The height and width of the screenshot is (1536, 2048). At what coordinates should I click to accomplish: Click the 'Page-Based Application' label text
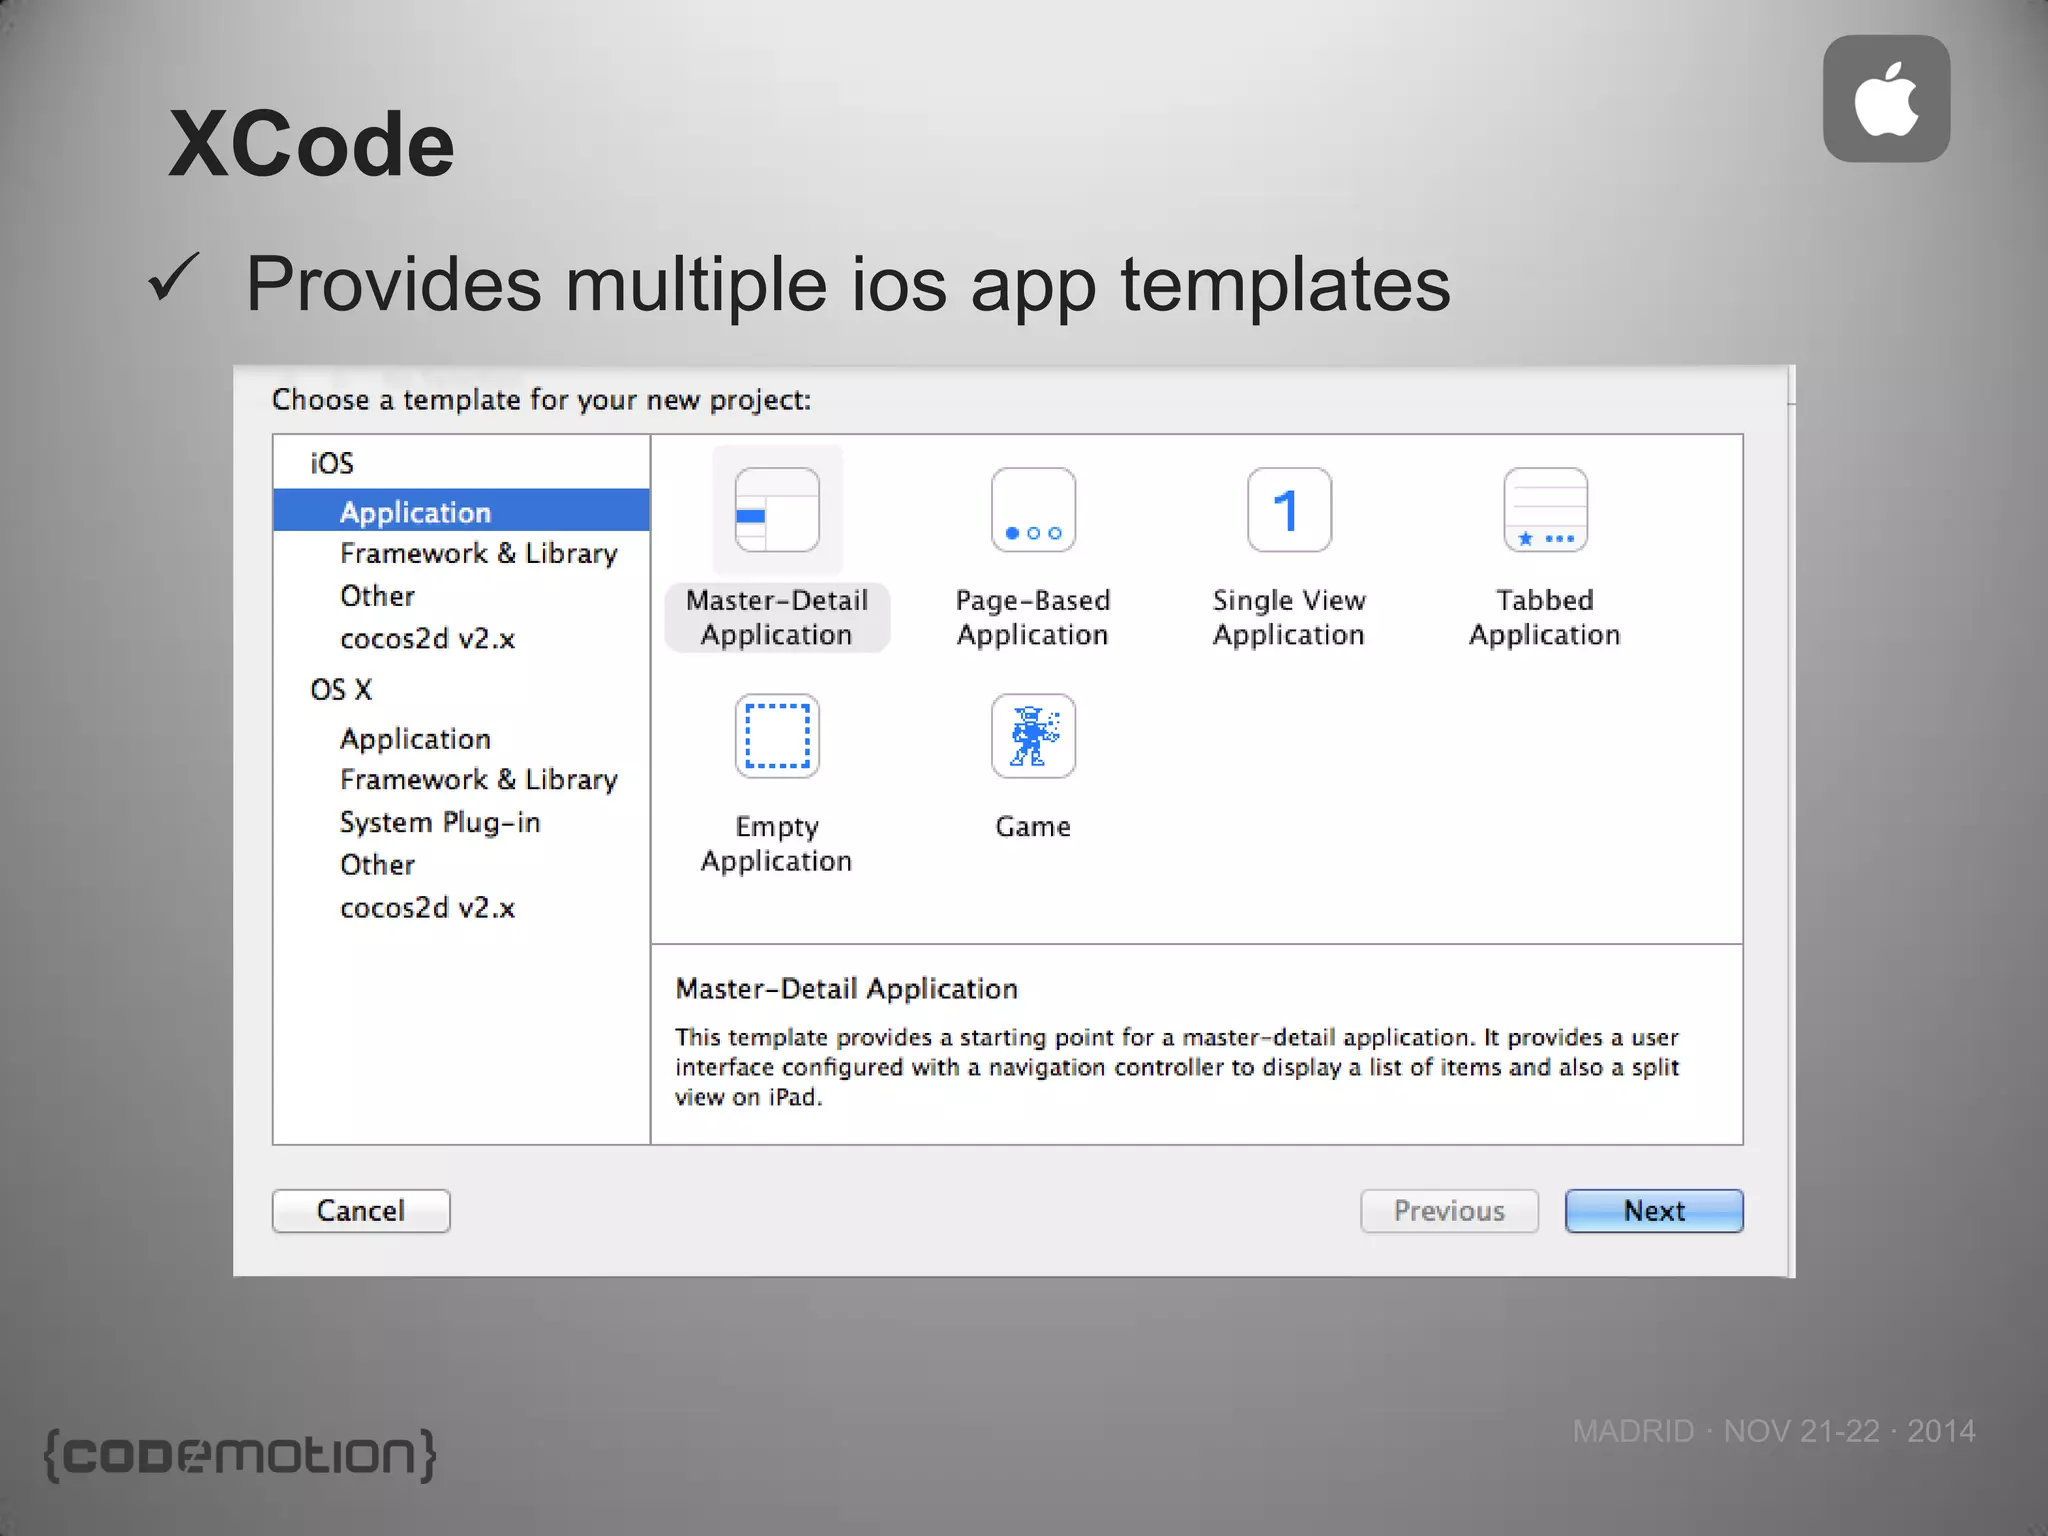click(1033, 618)
